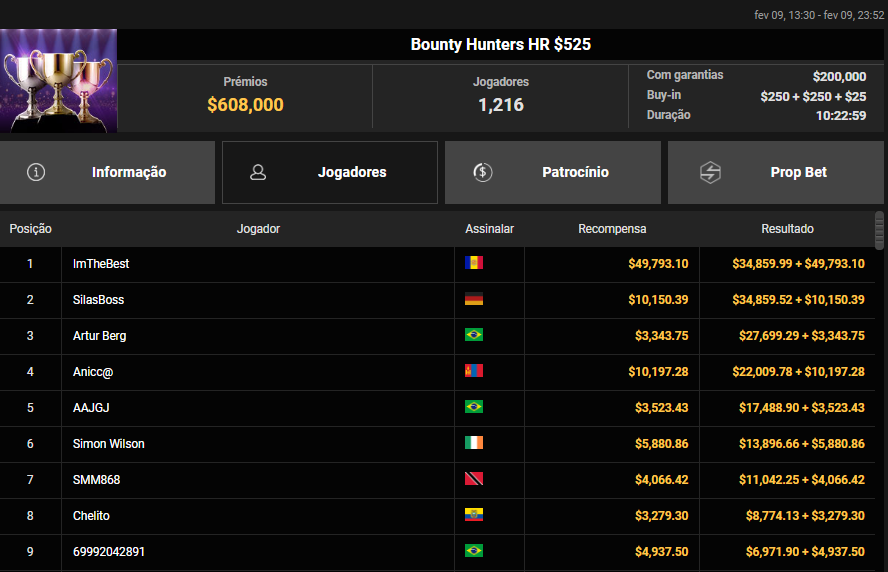
Task: Click the info circle icon in the Informação tab
Action: (36, 172)
